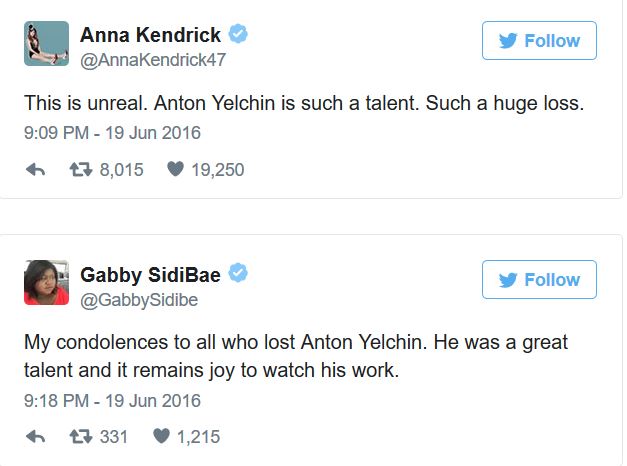The height and width of the screenshot is (466, 627).
Task: Visit the @GabbySidibe handle
Action: (139, 300)
